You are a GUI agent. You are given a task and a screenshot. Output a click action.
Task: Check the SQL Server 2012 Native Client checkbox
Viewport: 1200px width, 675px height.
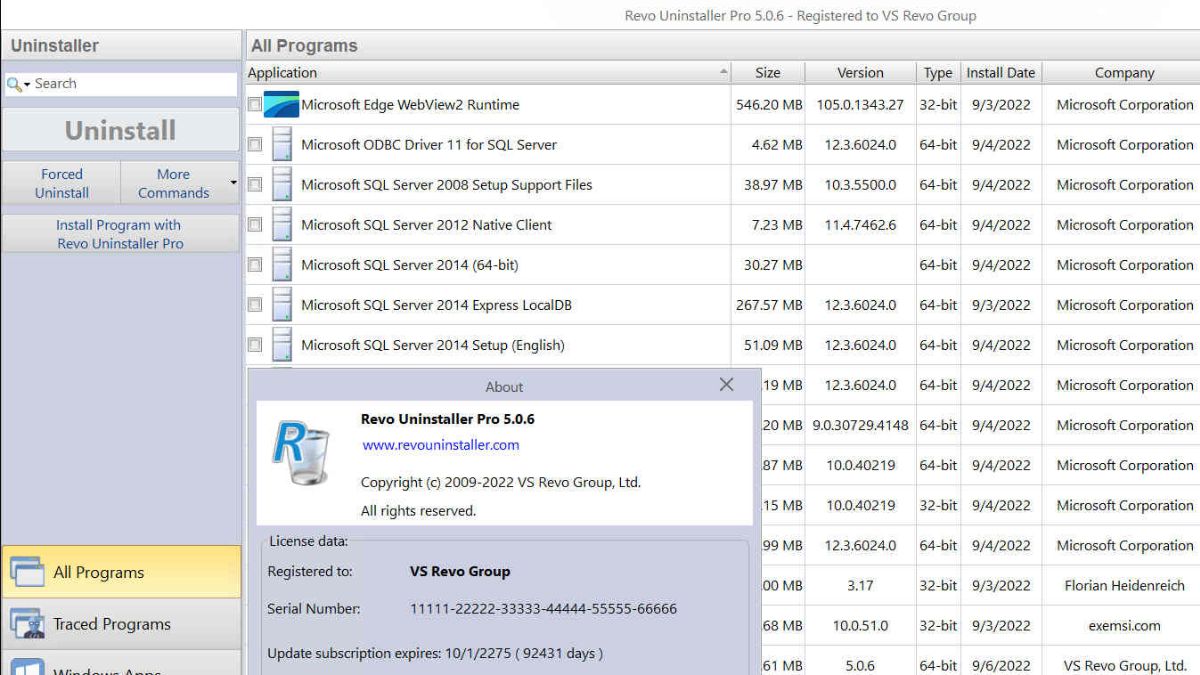point(255,224)
